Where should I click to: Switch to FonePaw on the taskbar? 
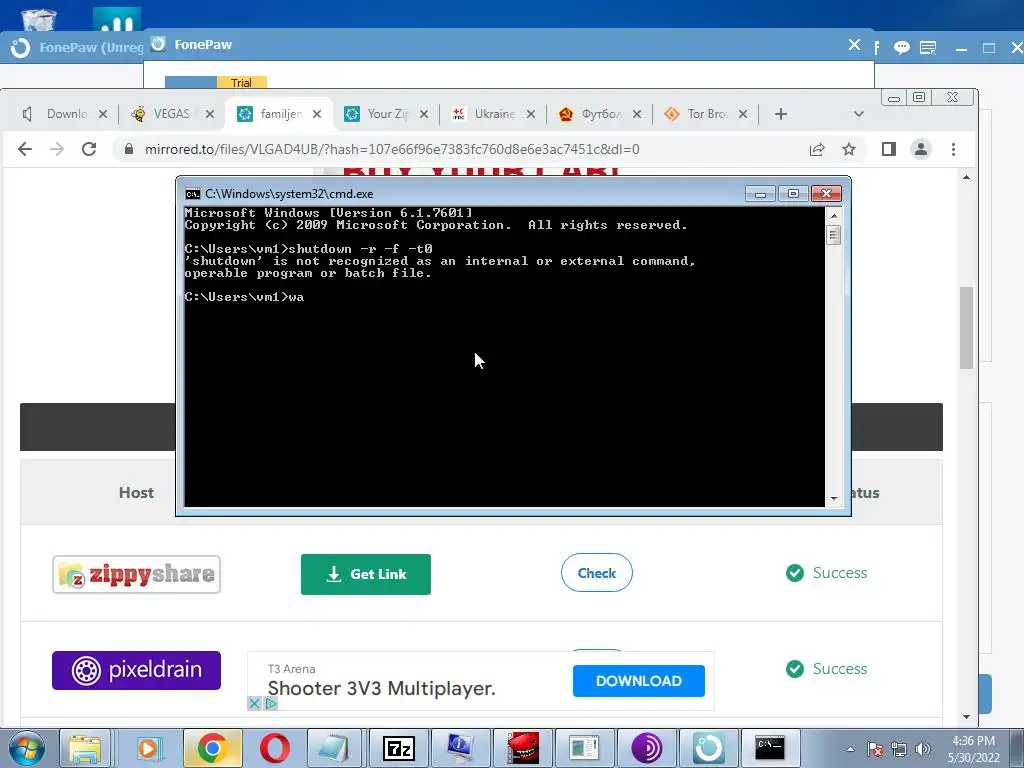tap(709, 748)
